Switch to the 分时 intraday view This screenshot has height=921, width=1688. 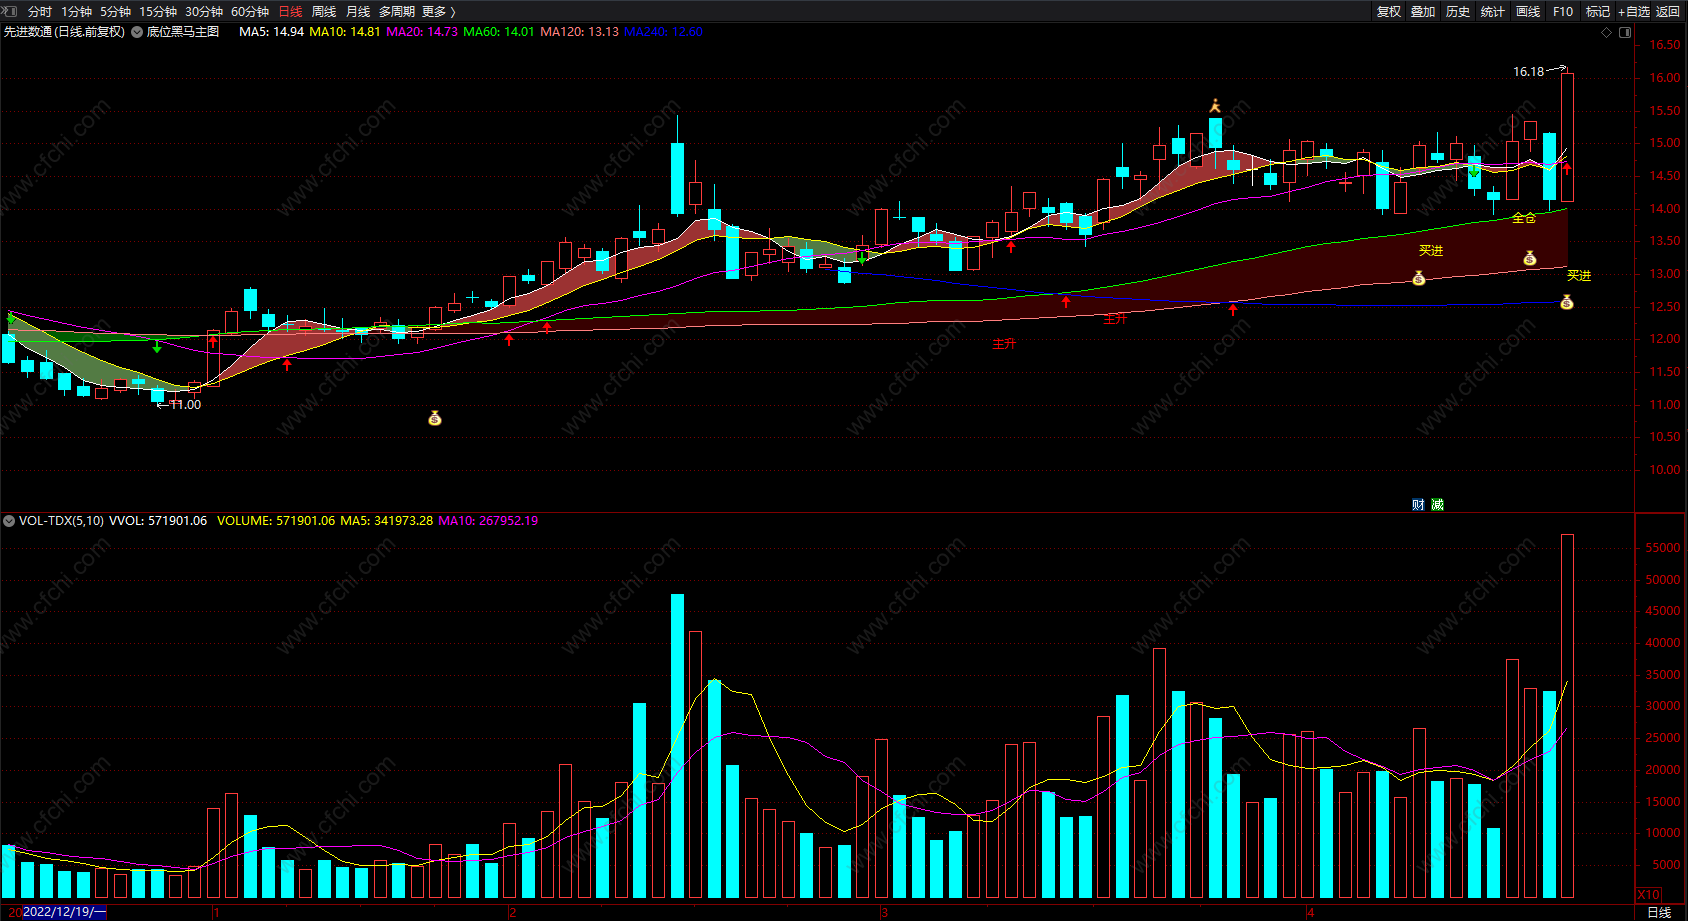click(40, 12)
